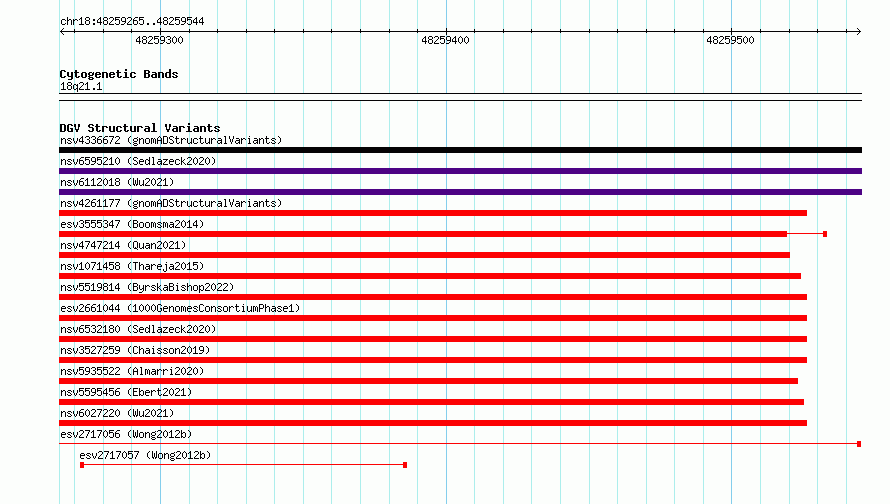Click the right end marker of esv2717057
This screenshot has width=890, height=504.
coord(405,465)
